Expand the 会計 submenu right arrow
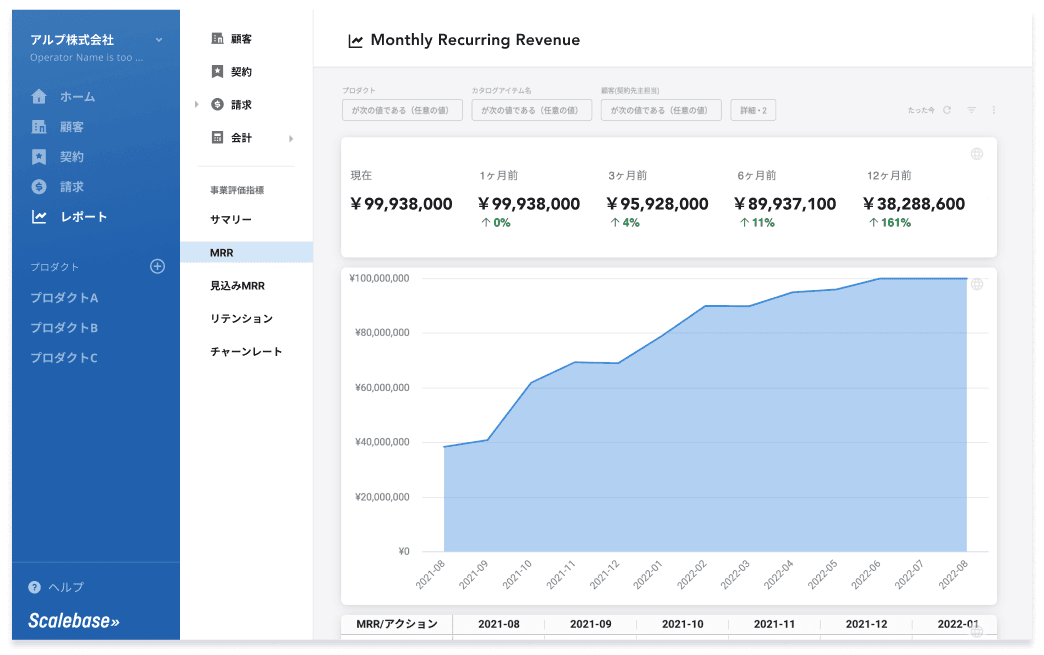 [x=291, y=138]
